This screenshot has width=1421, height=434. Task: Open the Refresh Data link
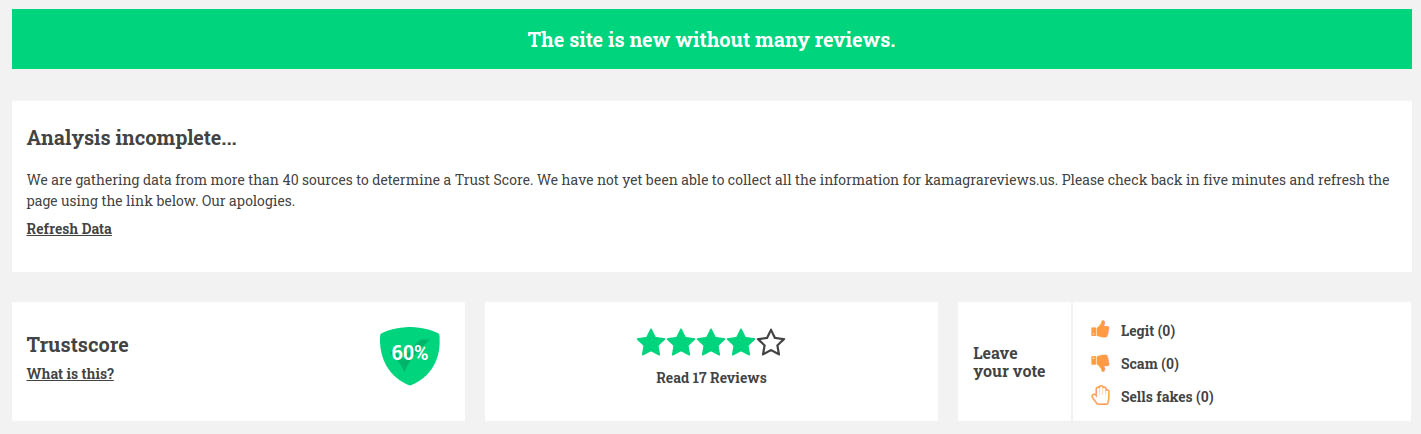69,229
